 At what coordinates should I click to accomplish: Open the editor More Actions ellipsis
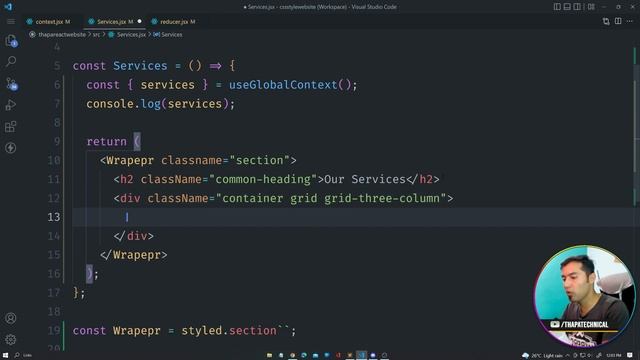point(630,21)
